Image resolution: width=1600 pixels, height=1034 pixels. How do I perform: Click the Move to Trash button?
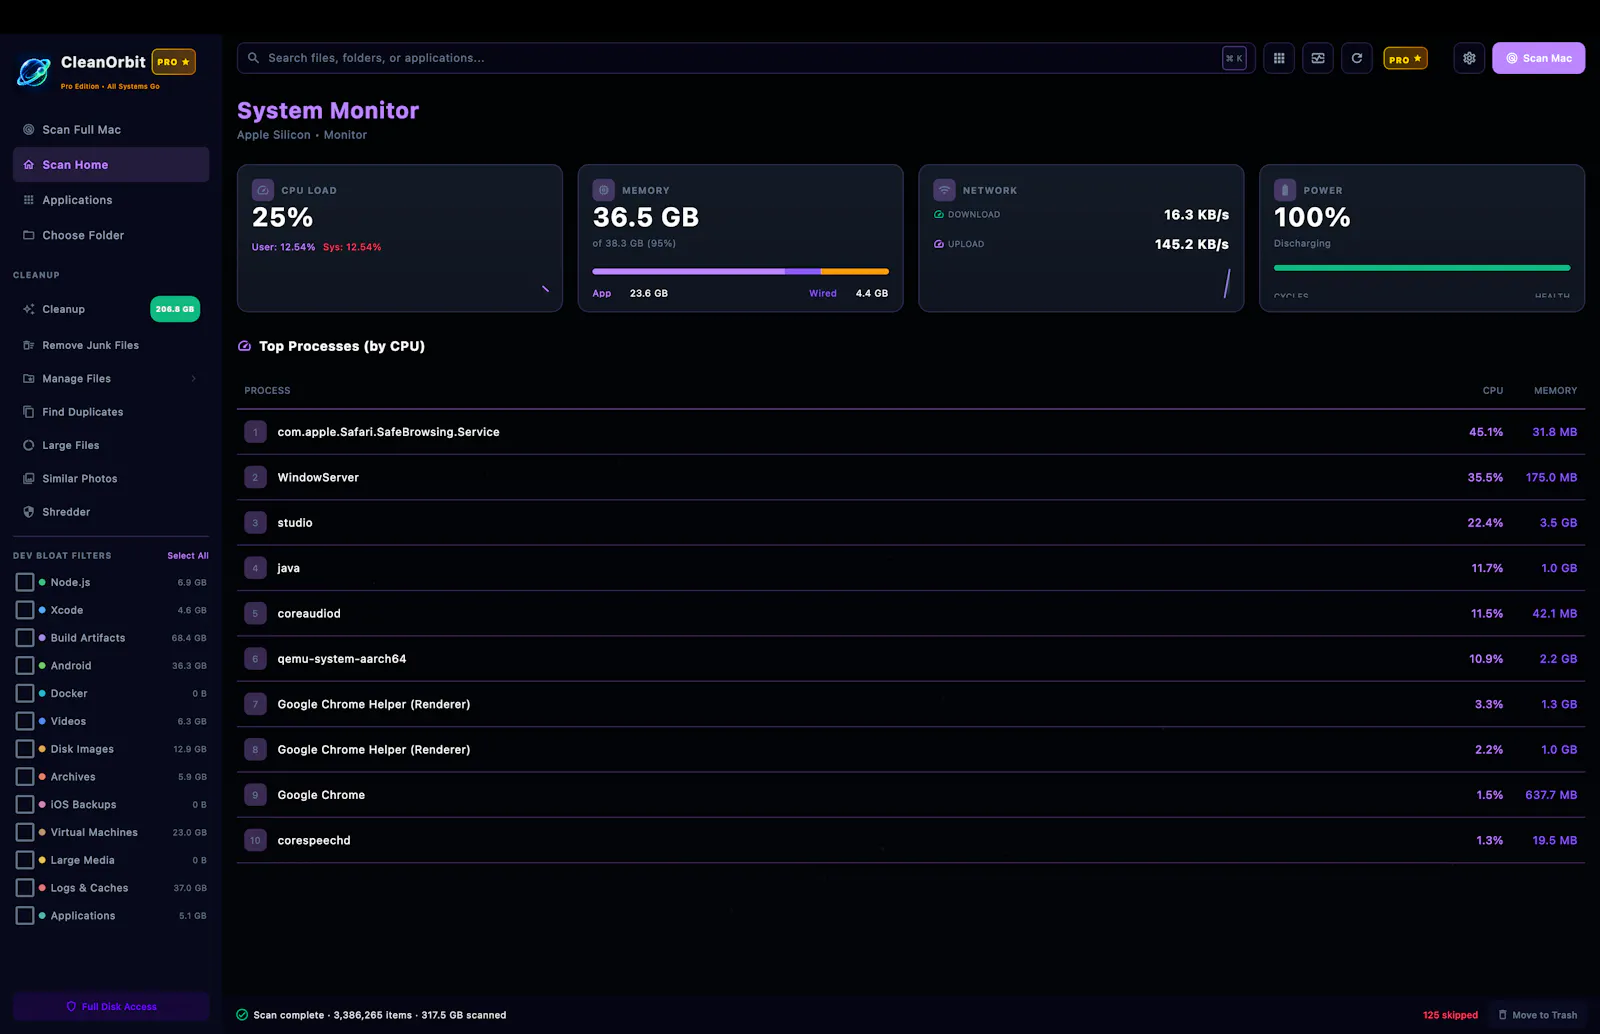[x=1537, y=1015]
